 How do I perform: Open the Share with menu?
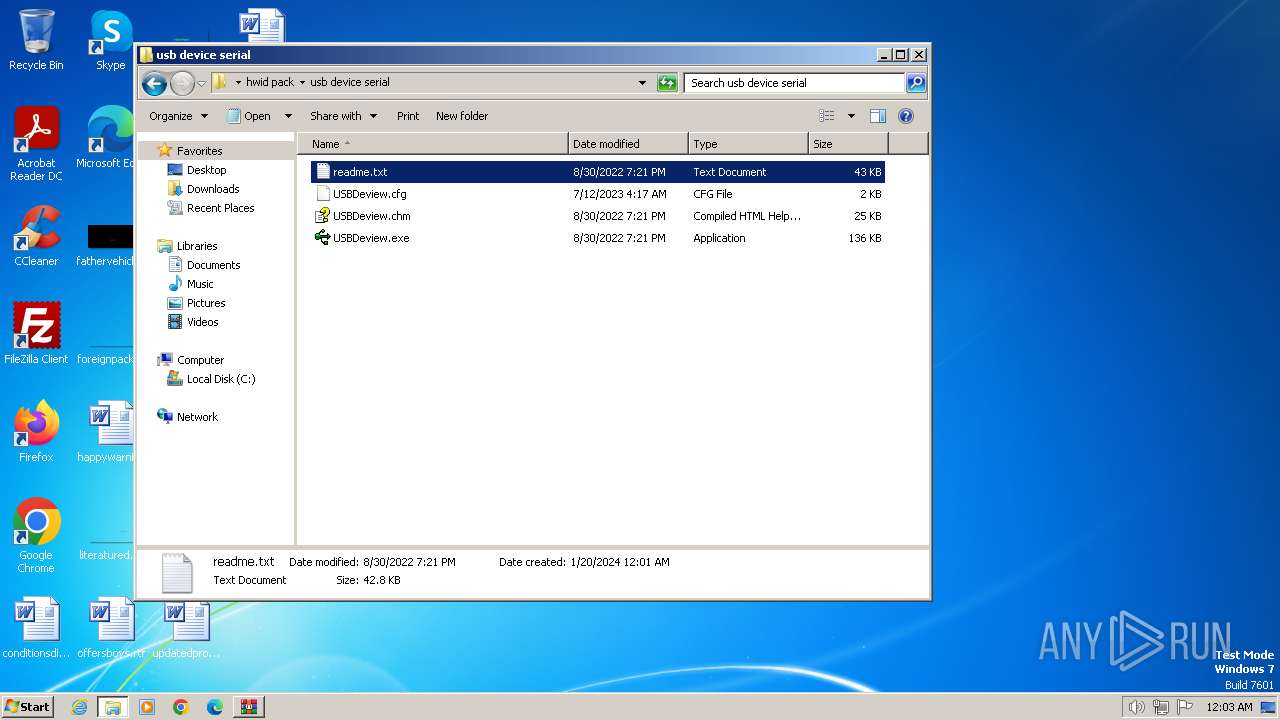click(343, 116)
